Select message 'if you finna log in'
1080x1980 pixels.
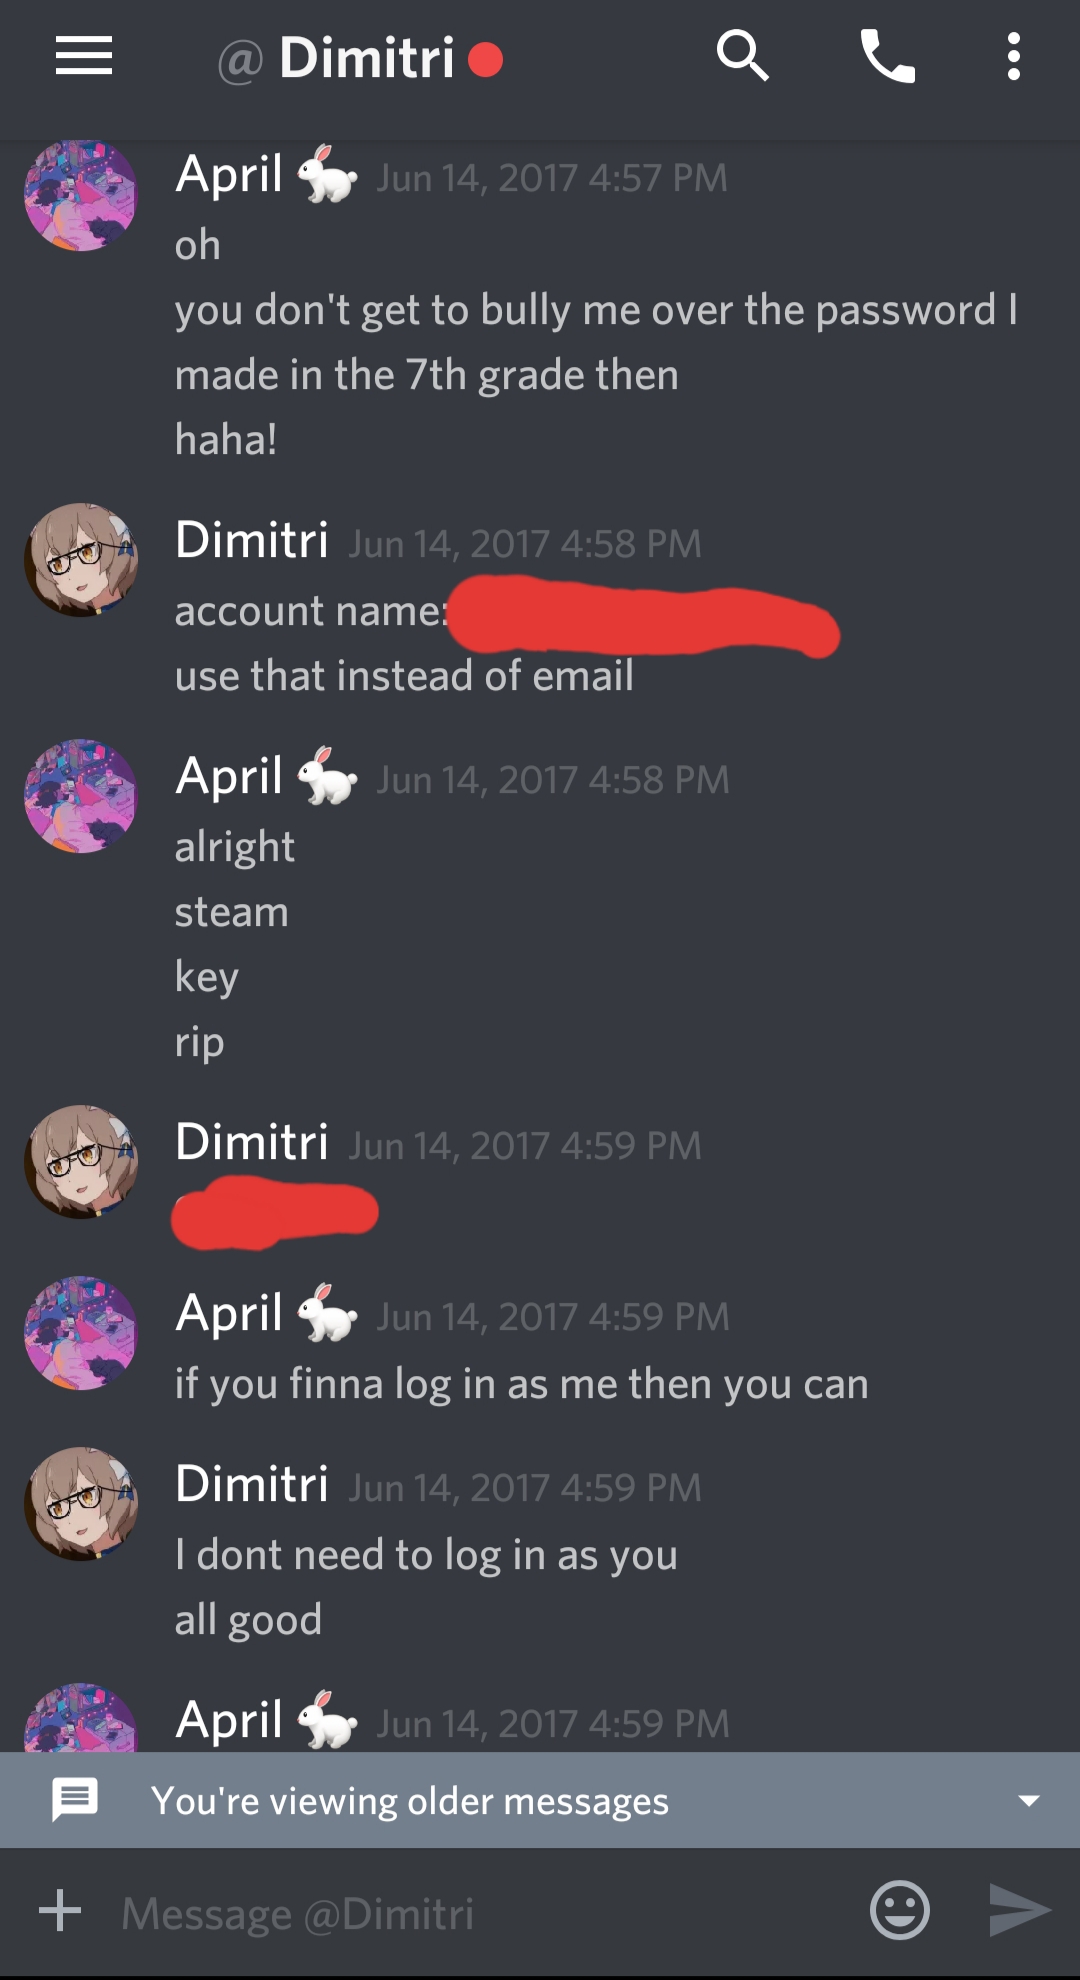point(521,1385)
